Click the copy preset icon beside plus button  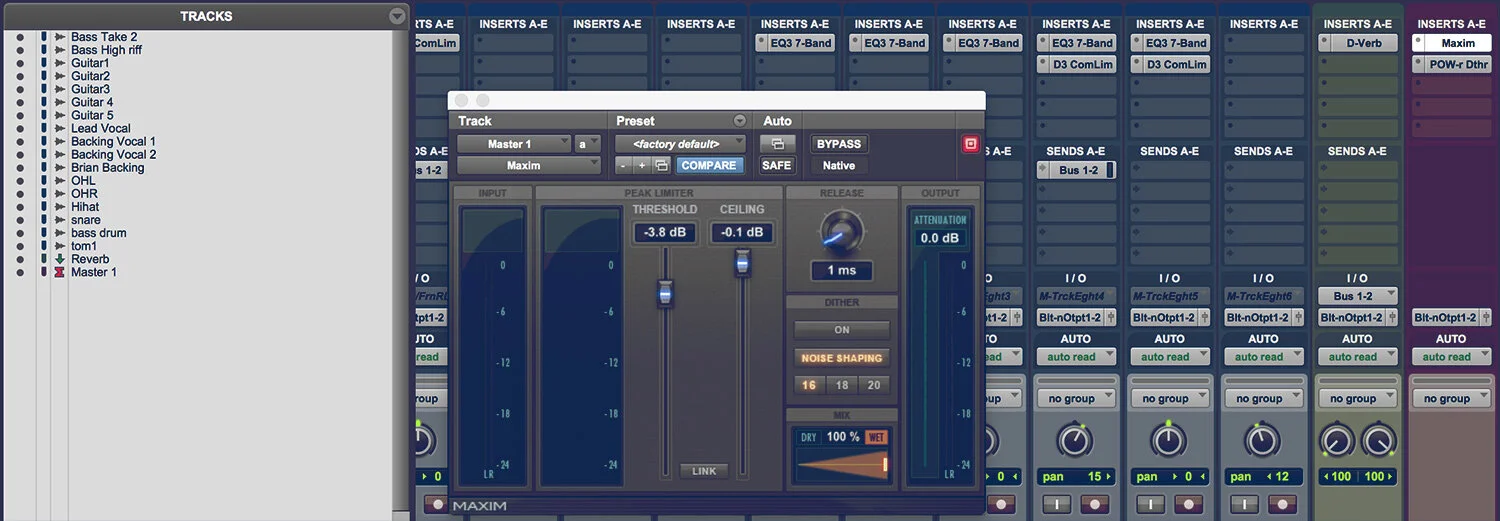(x=661, y=165)
